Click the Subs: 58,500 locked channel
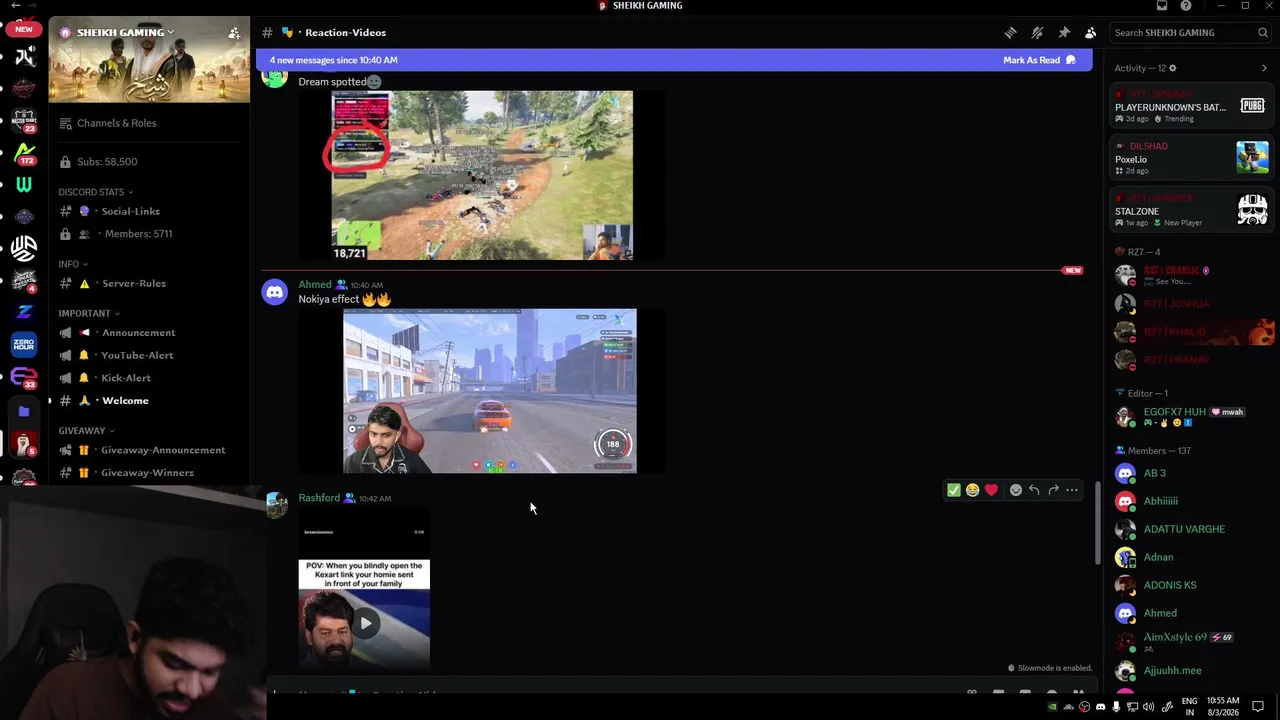This screenshot has height=720, width=1280. coord(149,162)
